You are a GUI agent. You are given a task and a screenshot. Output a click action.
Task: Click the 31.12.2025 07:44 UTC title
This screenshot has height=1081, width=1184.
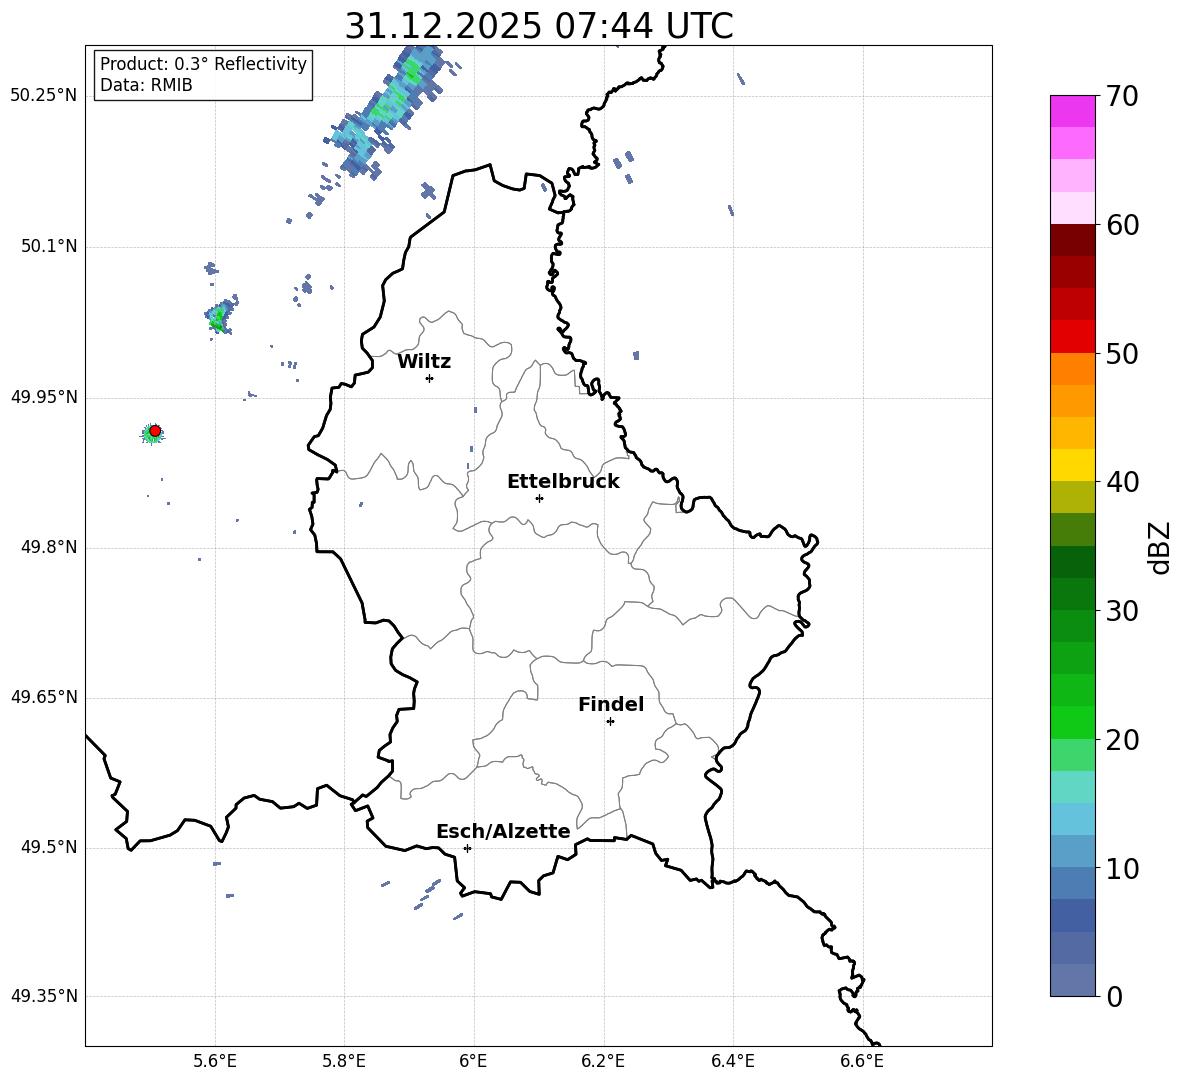click(x=539, y=26)
